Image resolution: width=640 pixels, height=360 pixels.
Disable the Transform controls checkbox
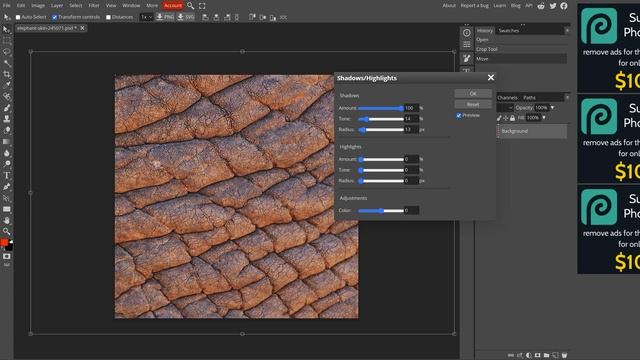coord(54,17)
